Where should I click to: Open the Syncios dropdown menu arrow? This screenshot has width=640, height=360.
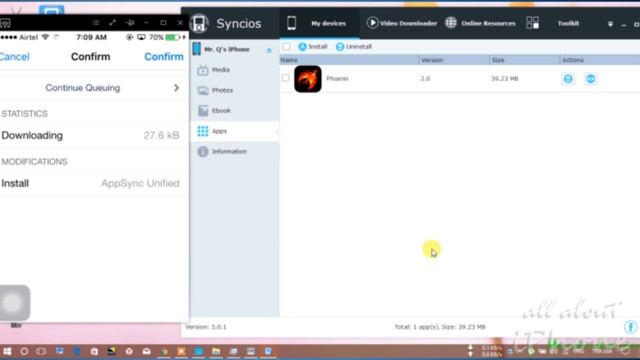[x=610, y=24]
